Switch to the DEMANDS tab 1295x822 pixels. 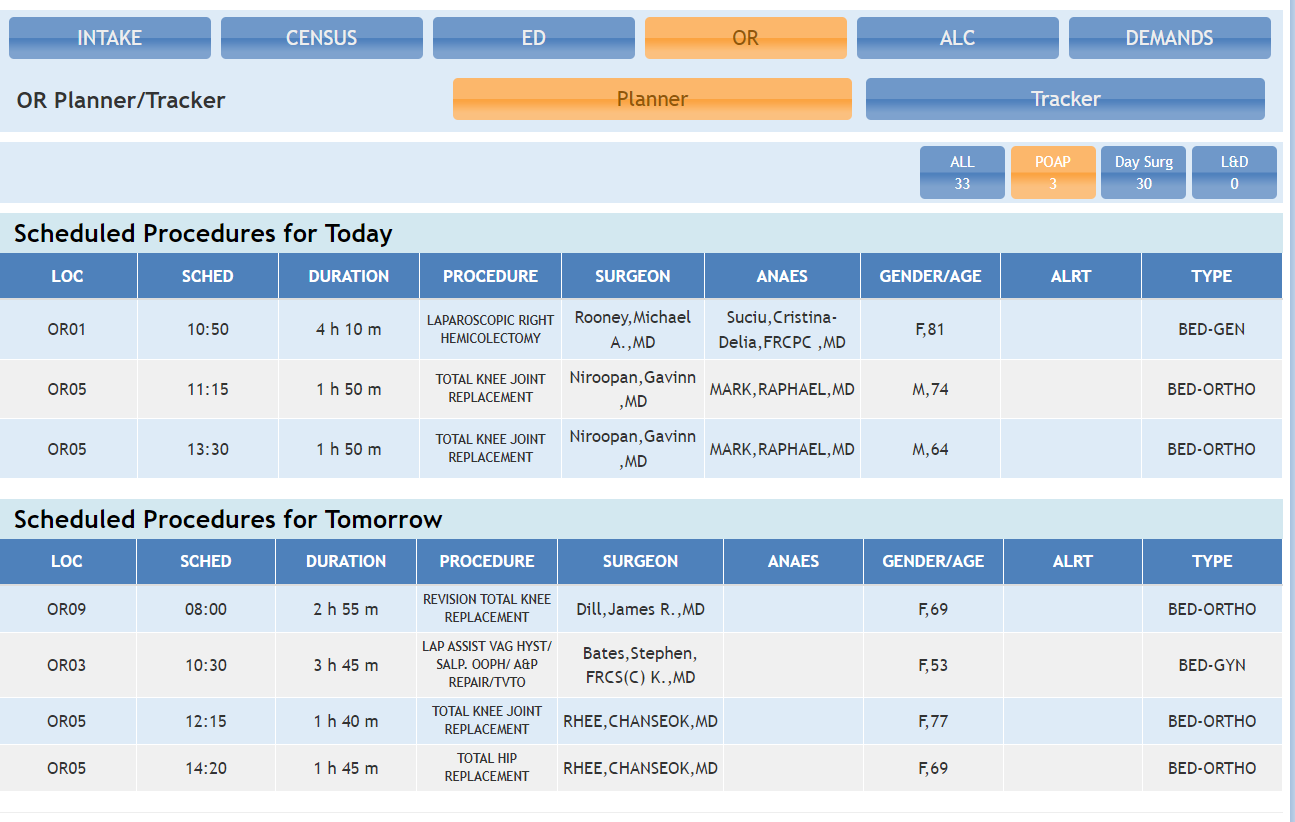[x=1170, y=38]
